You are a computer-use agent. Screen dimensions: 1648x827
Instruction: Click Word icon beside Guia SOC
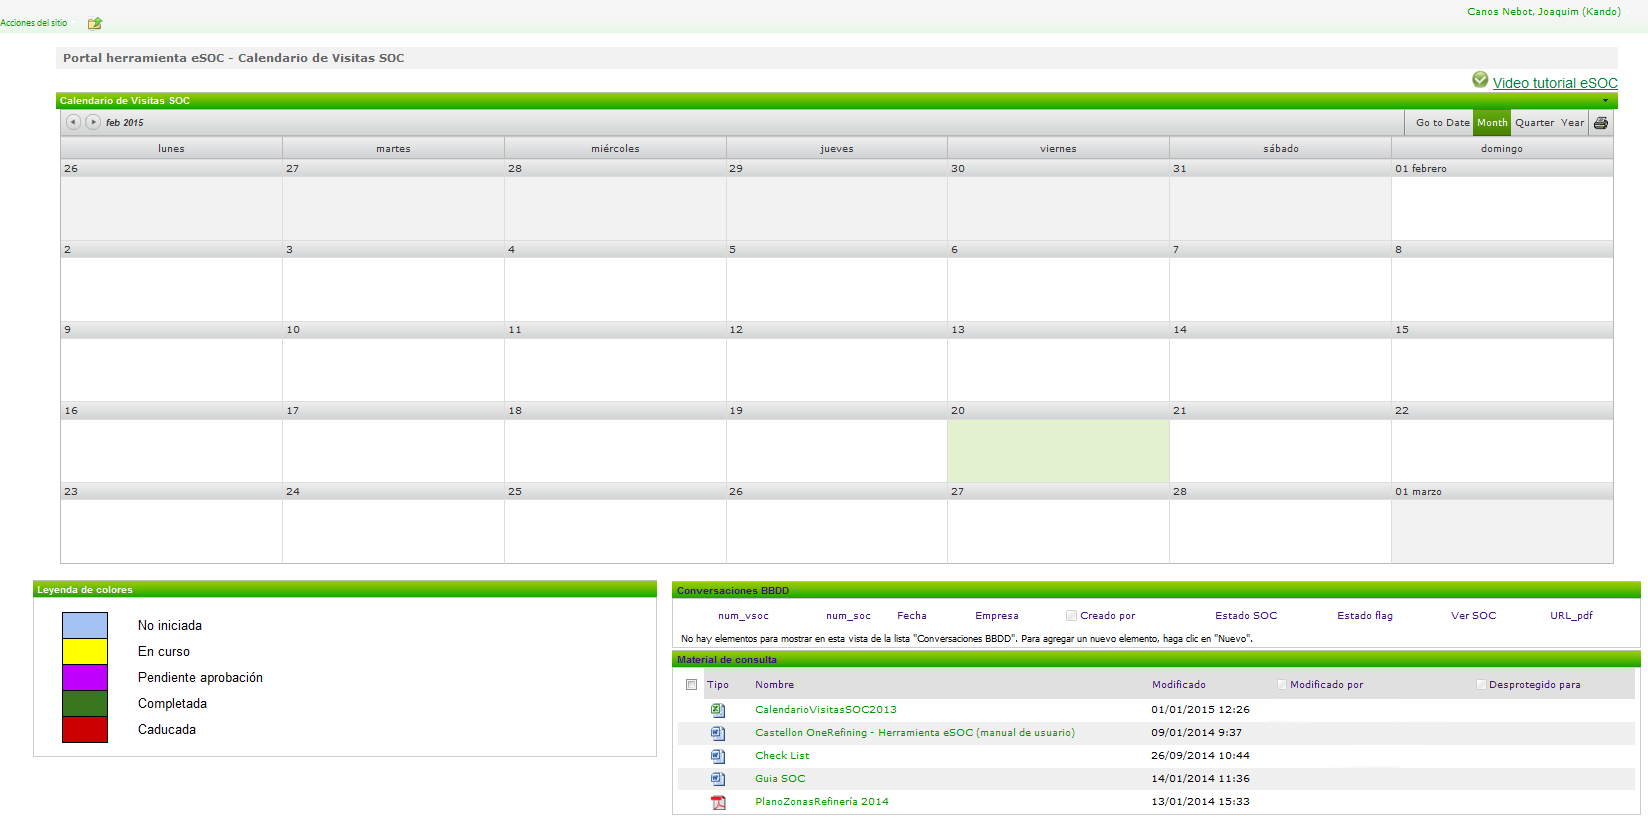pos(718,779)
